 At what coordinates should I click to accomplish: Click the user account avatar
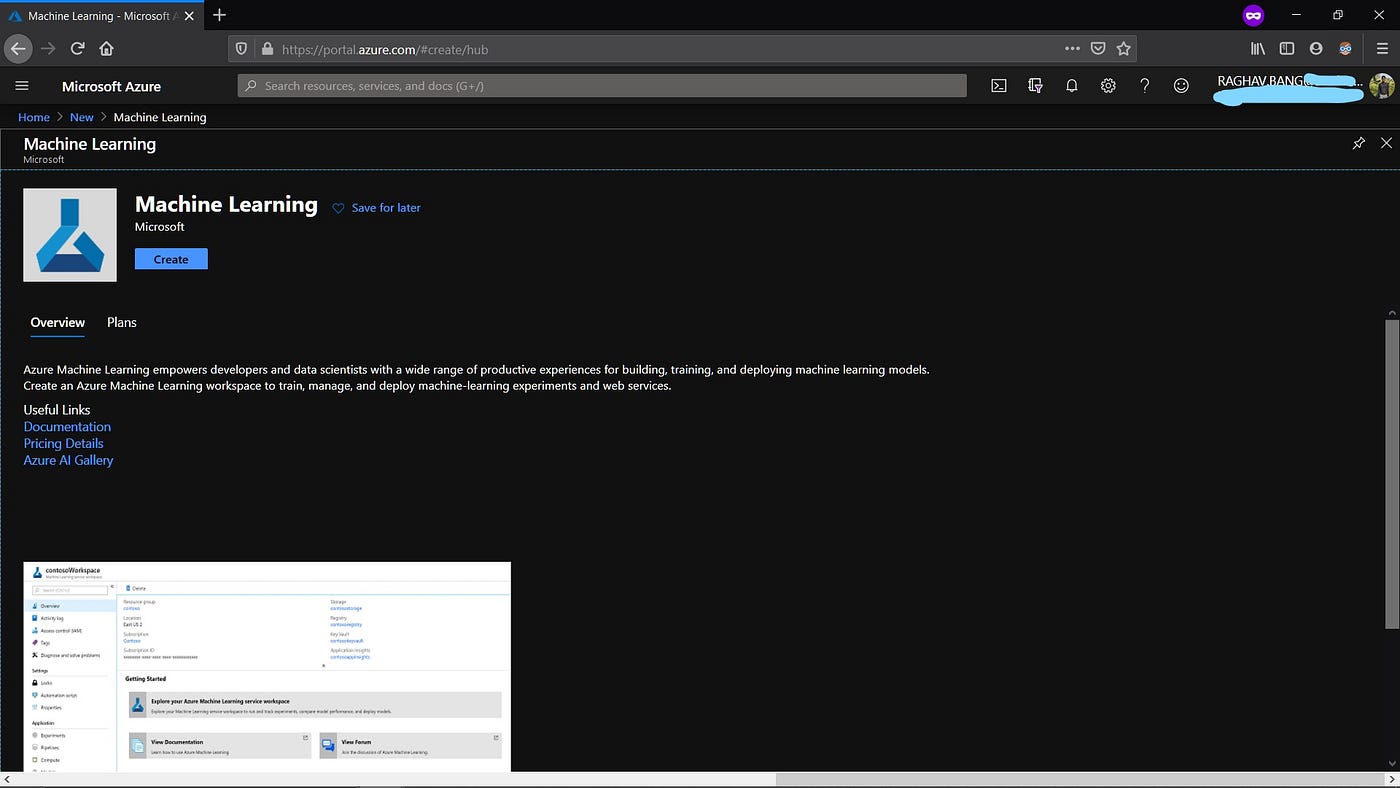pos(1382,86)
